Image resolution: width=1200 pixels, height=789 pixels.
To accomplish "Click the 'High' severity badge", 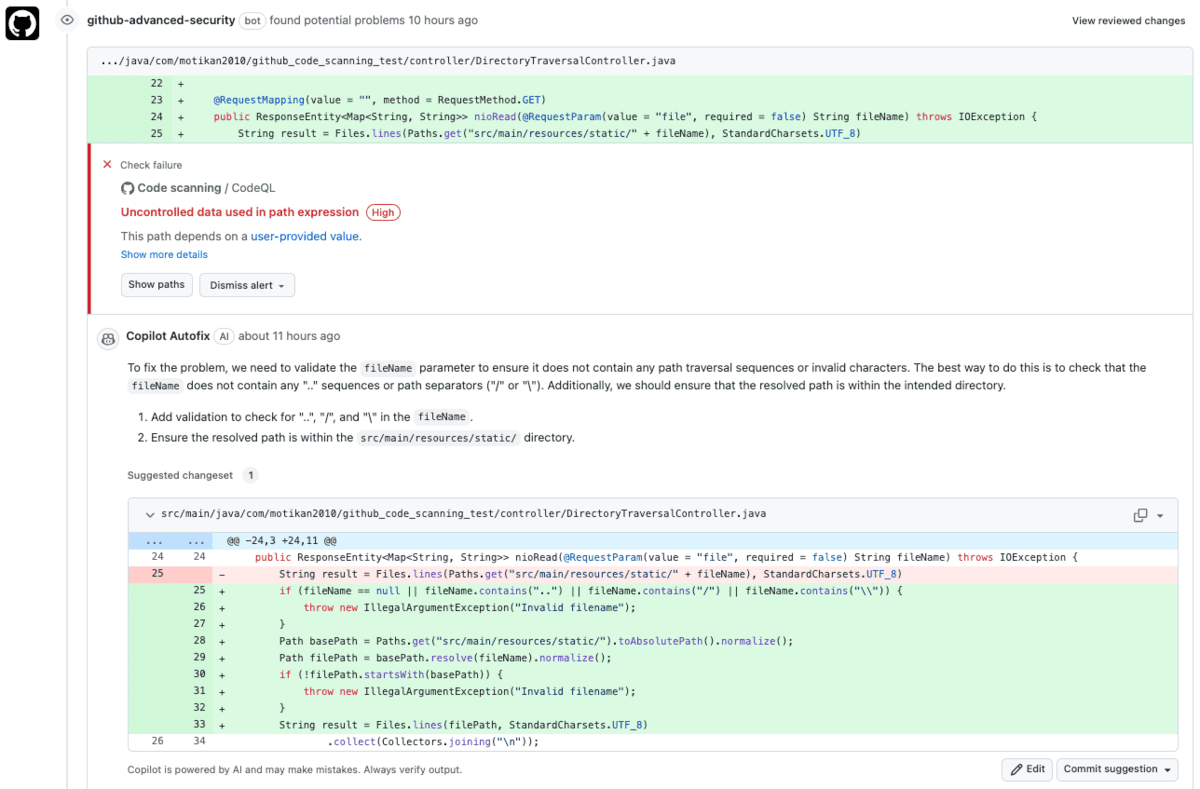I will click(383, 212).
